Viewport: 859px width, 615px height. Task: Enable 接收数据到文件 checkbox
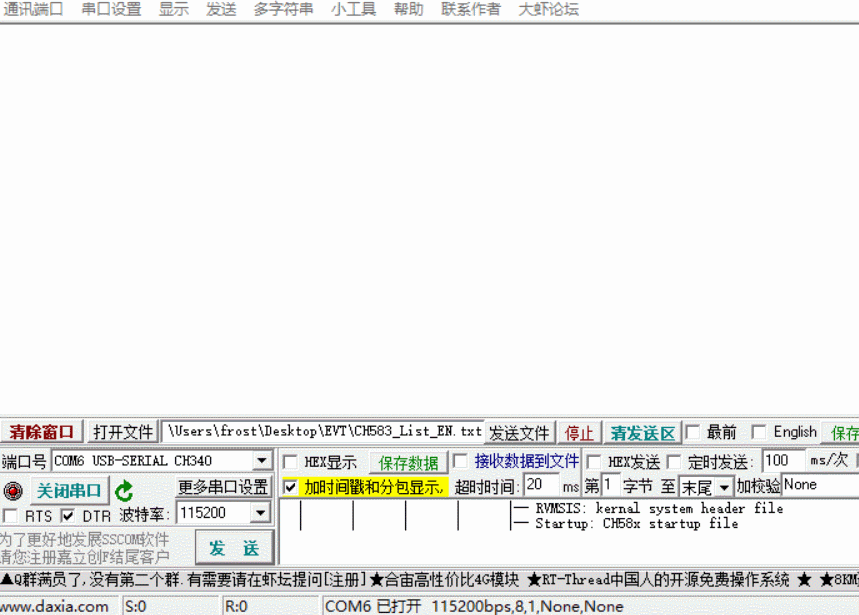[x=461, y=461]
